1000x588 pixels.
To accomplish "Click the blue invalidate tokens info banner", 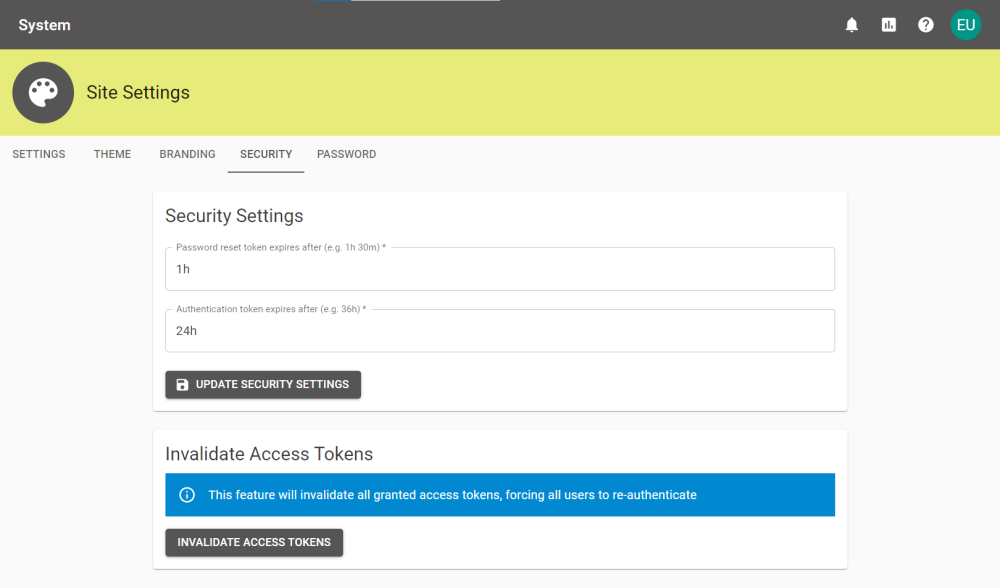I will point(500,495).
